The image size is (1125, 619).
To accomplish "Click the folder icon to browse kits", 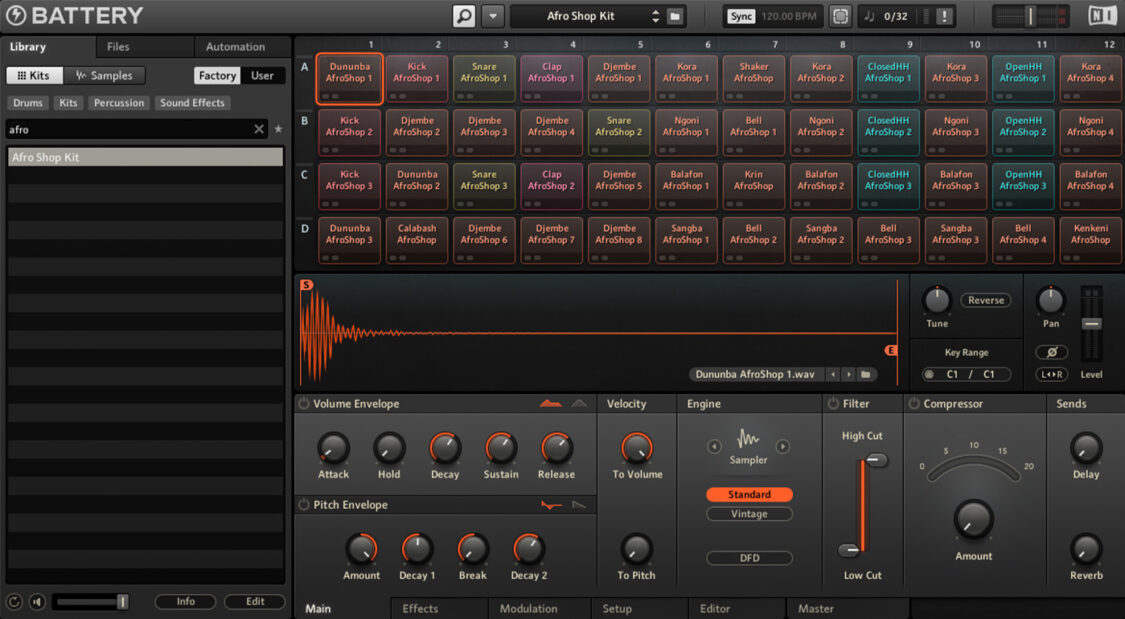I will coord(675,16).
